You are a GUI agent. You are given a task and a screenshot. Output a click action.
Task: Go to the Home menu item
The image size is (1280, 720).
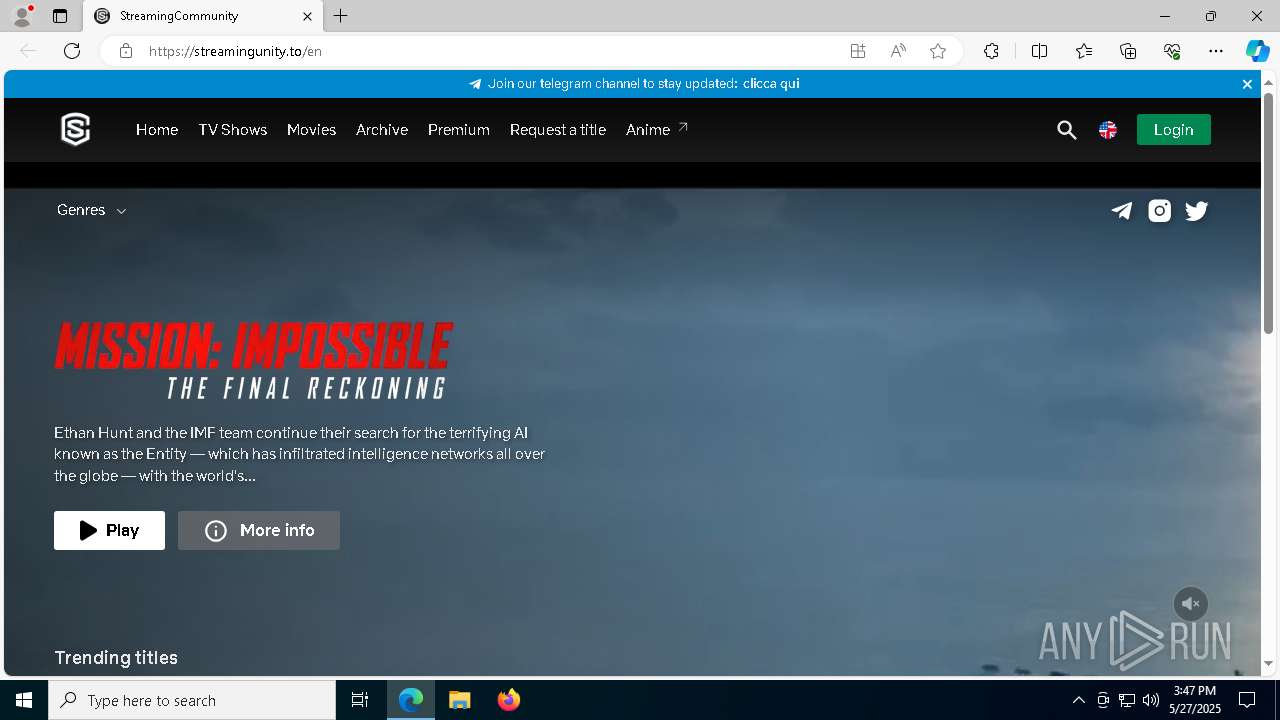tap(157, 130)
